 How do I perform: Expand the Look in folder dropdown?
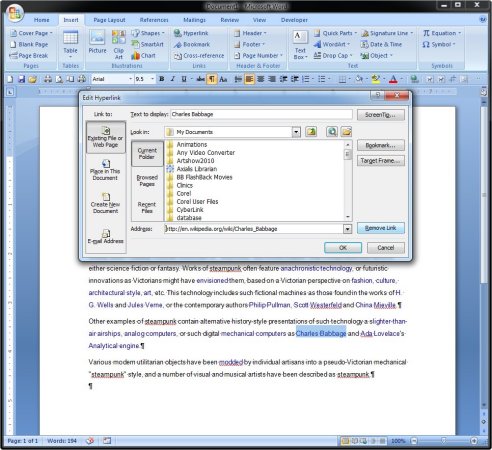(296, 132)
